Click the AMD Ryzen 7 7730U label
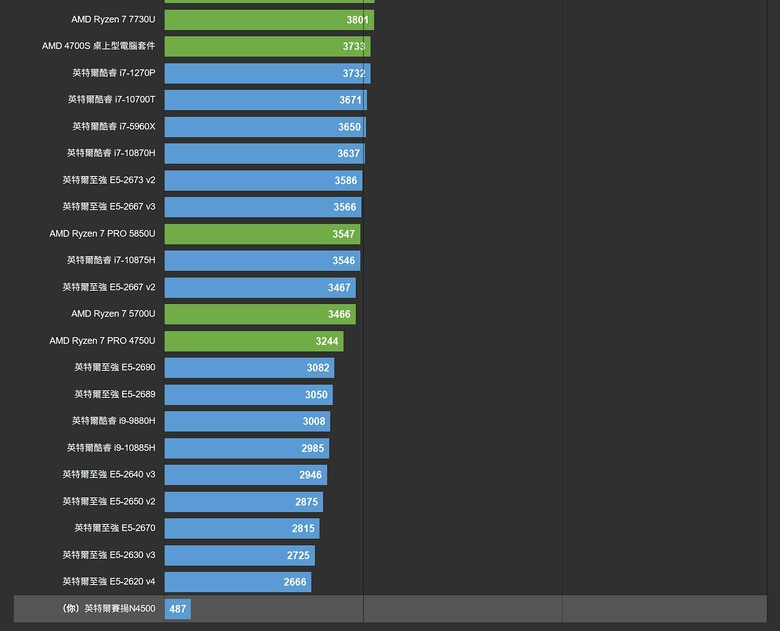 (x=113, y=19)
